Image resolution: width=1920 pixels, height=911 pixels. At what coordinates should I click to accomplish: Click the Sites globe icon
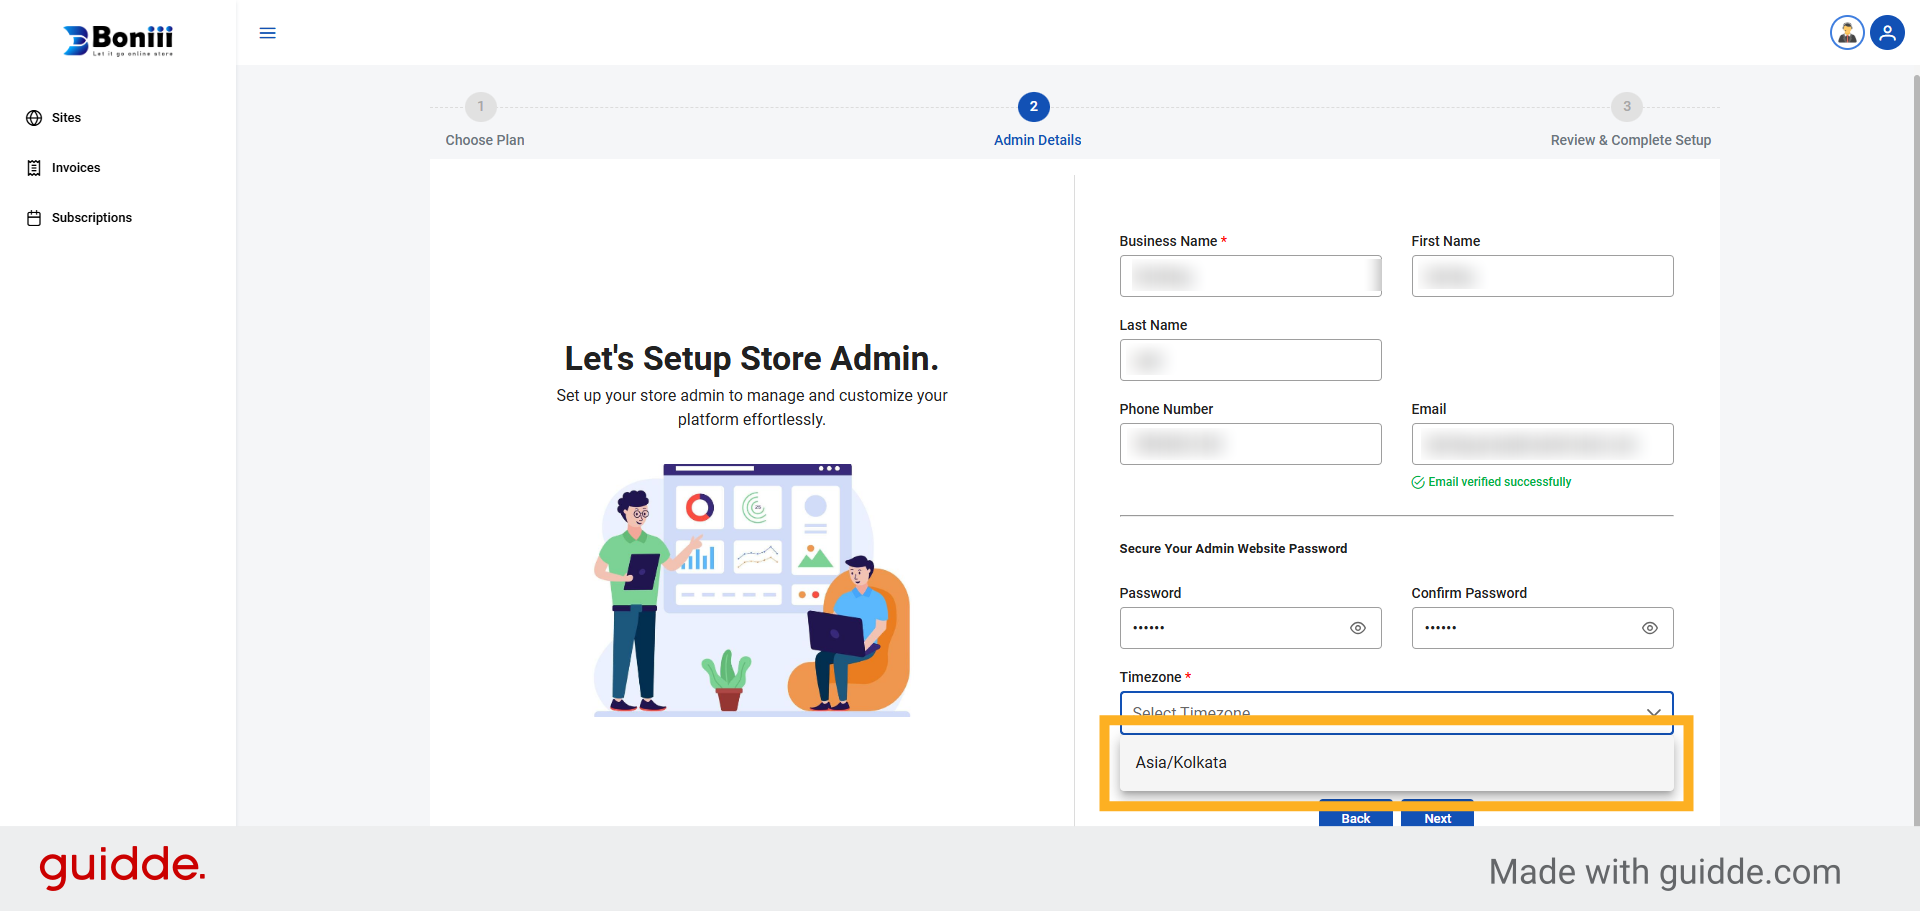(34, 118)
